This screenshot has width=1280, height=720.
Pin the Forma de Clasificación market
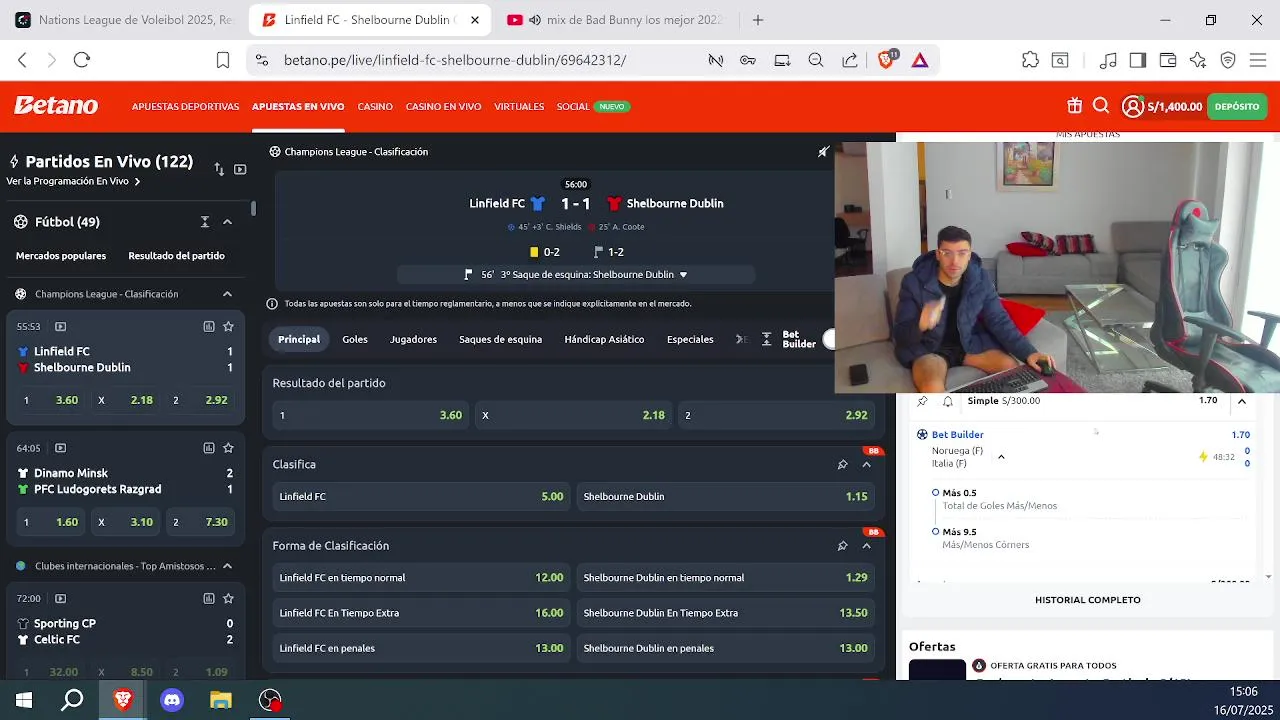click(x=842, y=545)
